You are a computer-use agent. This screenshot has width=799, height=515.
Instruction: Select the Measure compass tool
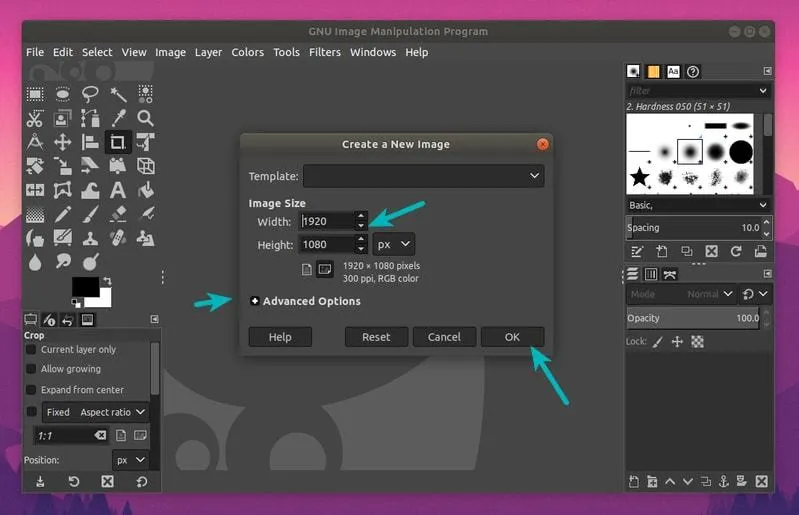[35, 142]
